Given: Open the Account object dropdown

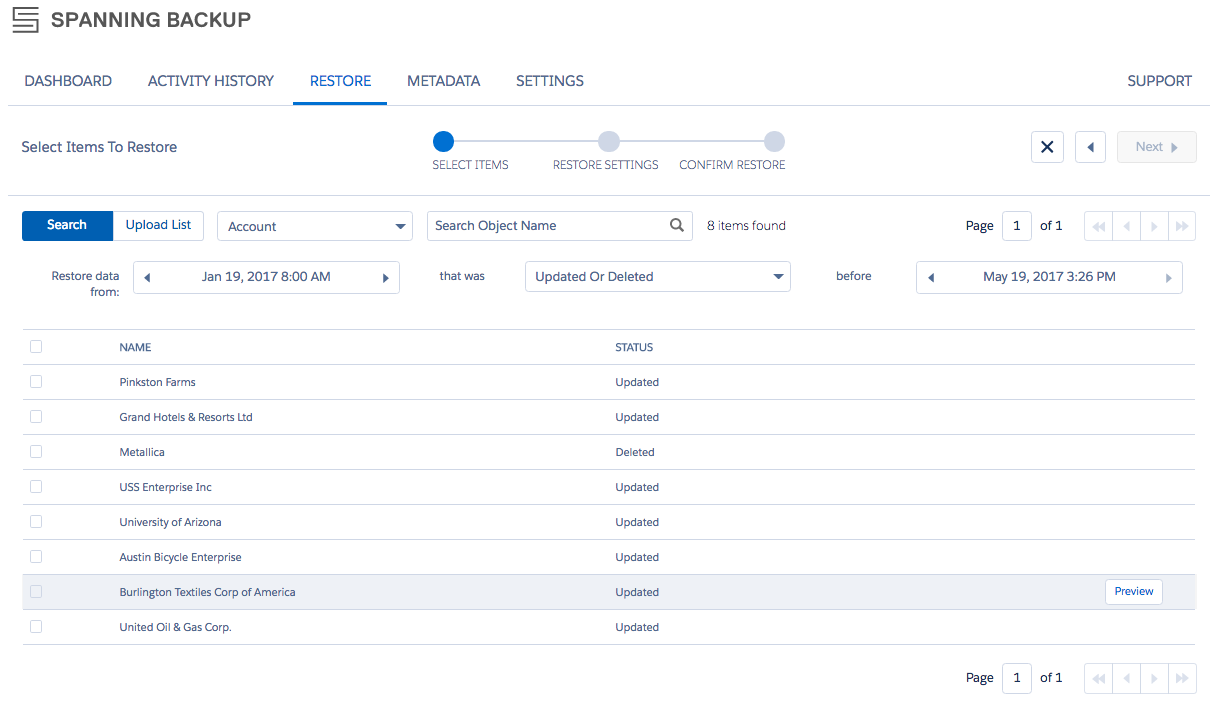Looking at the screenshot, I should pyautogui.click(x=314, y=226).
